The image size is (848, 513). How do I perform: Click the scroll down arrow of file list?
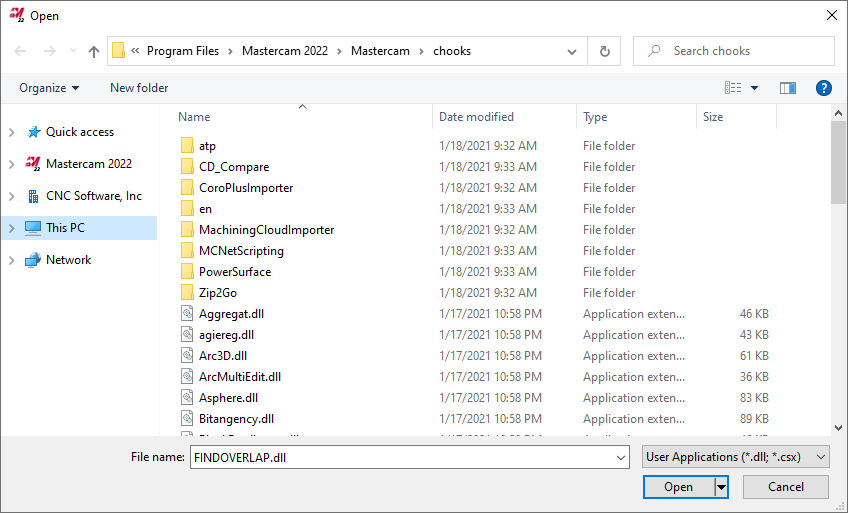pos(839,428)
